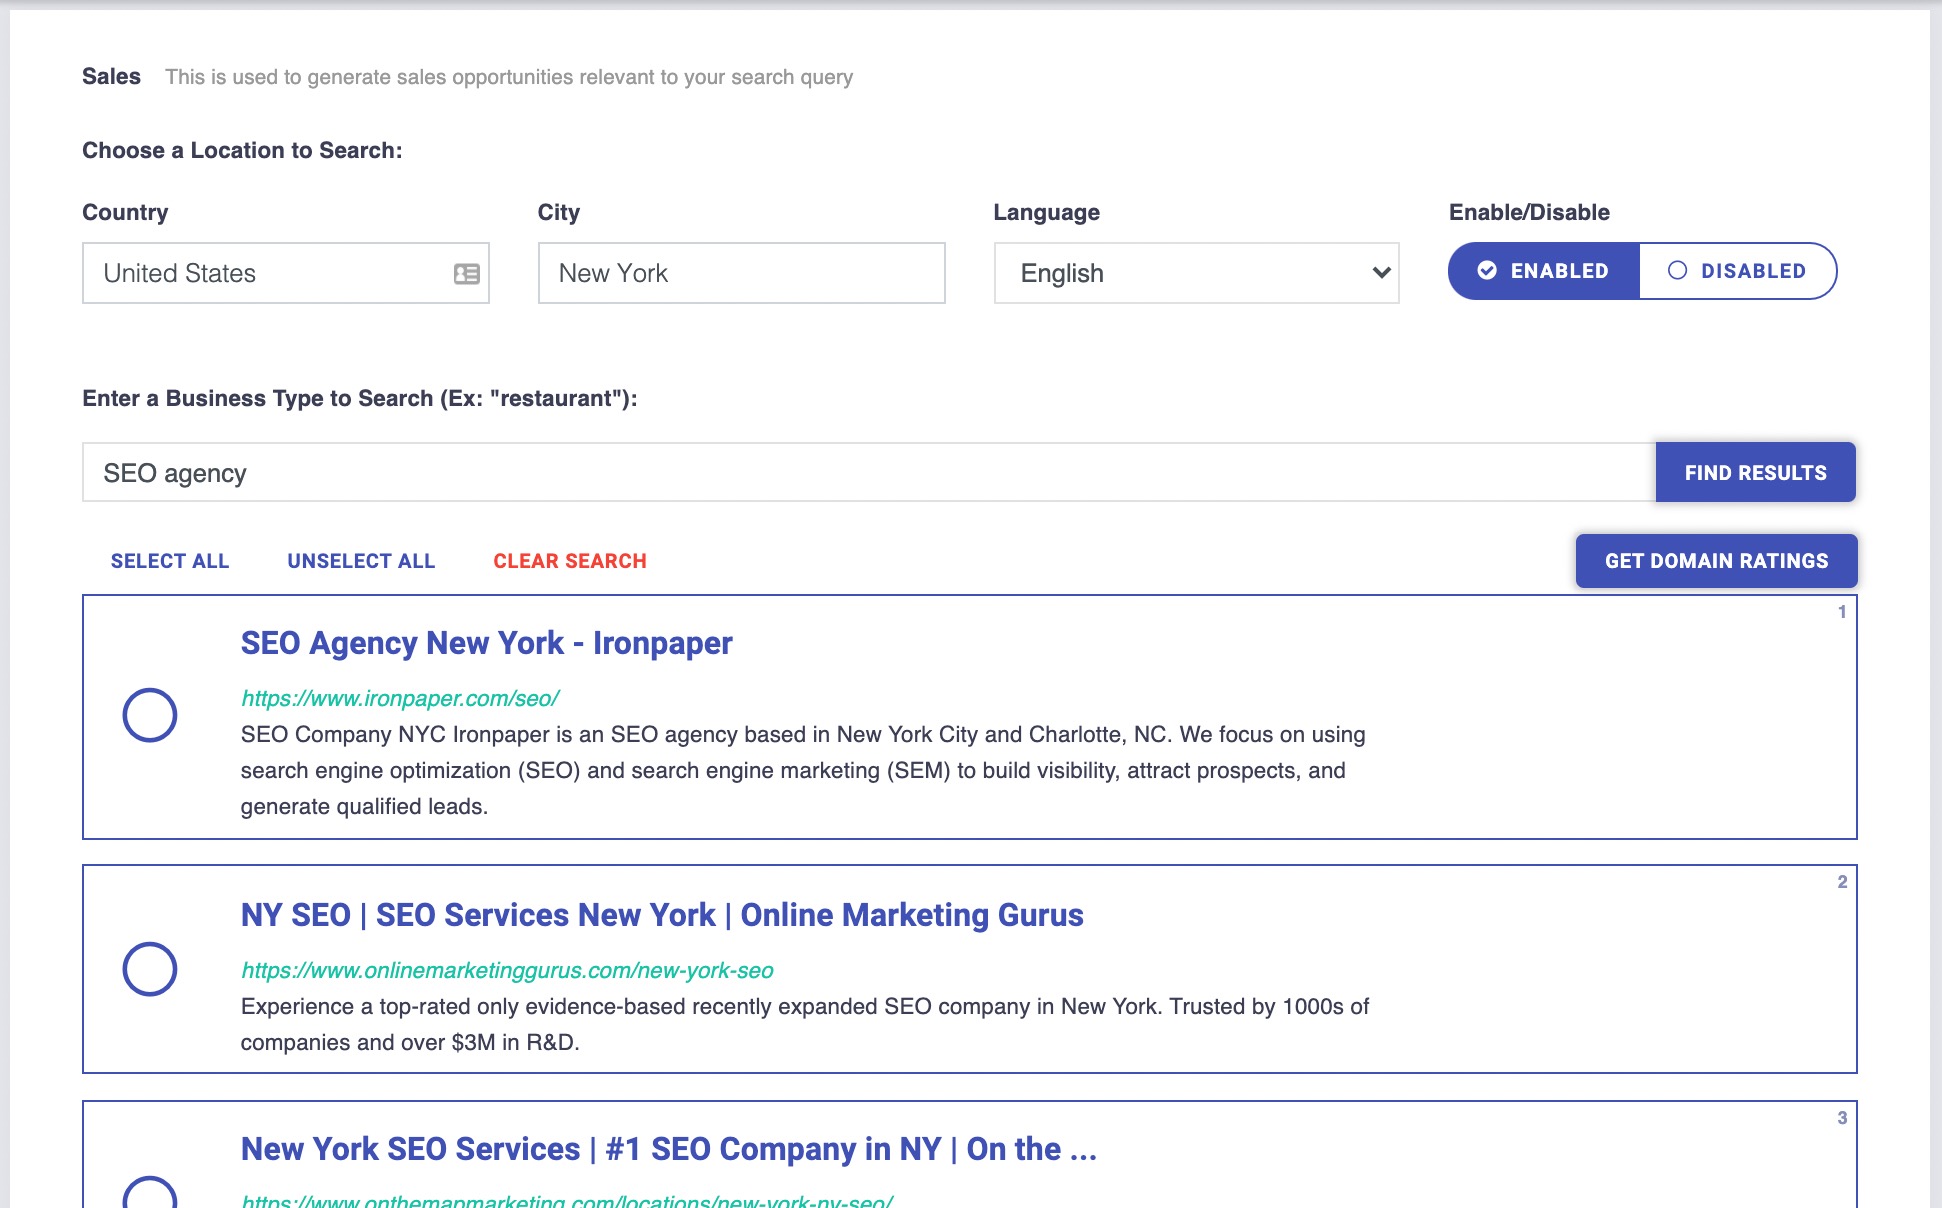This screenshot has height=1208, width=1942.
Task: Click the contact card icon in Country field
Action: [466, 274]
